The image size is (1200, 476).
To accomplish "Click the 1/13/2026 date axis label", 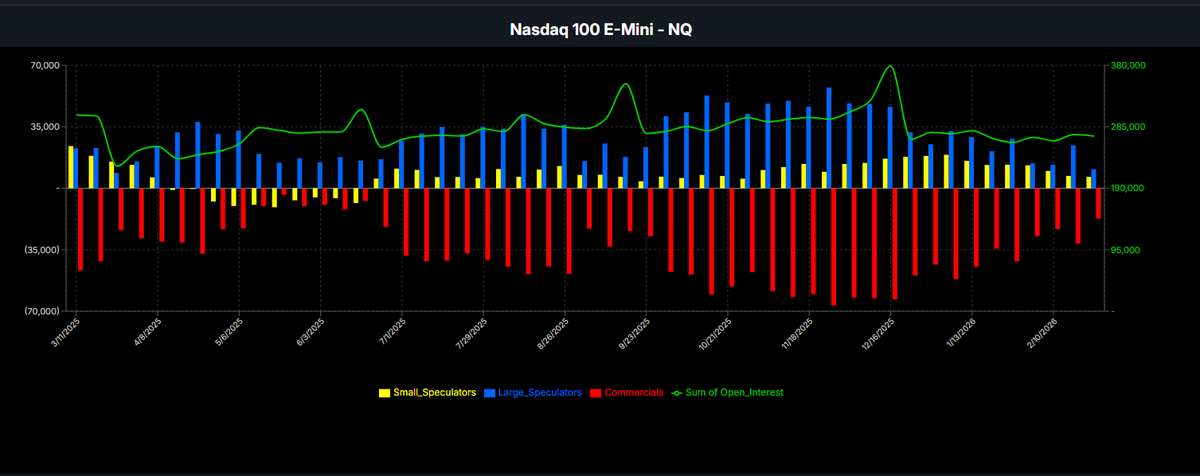I will point(960,332).
